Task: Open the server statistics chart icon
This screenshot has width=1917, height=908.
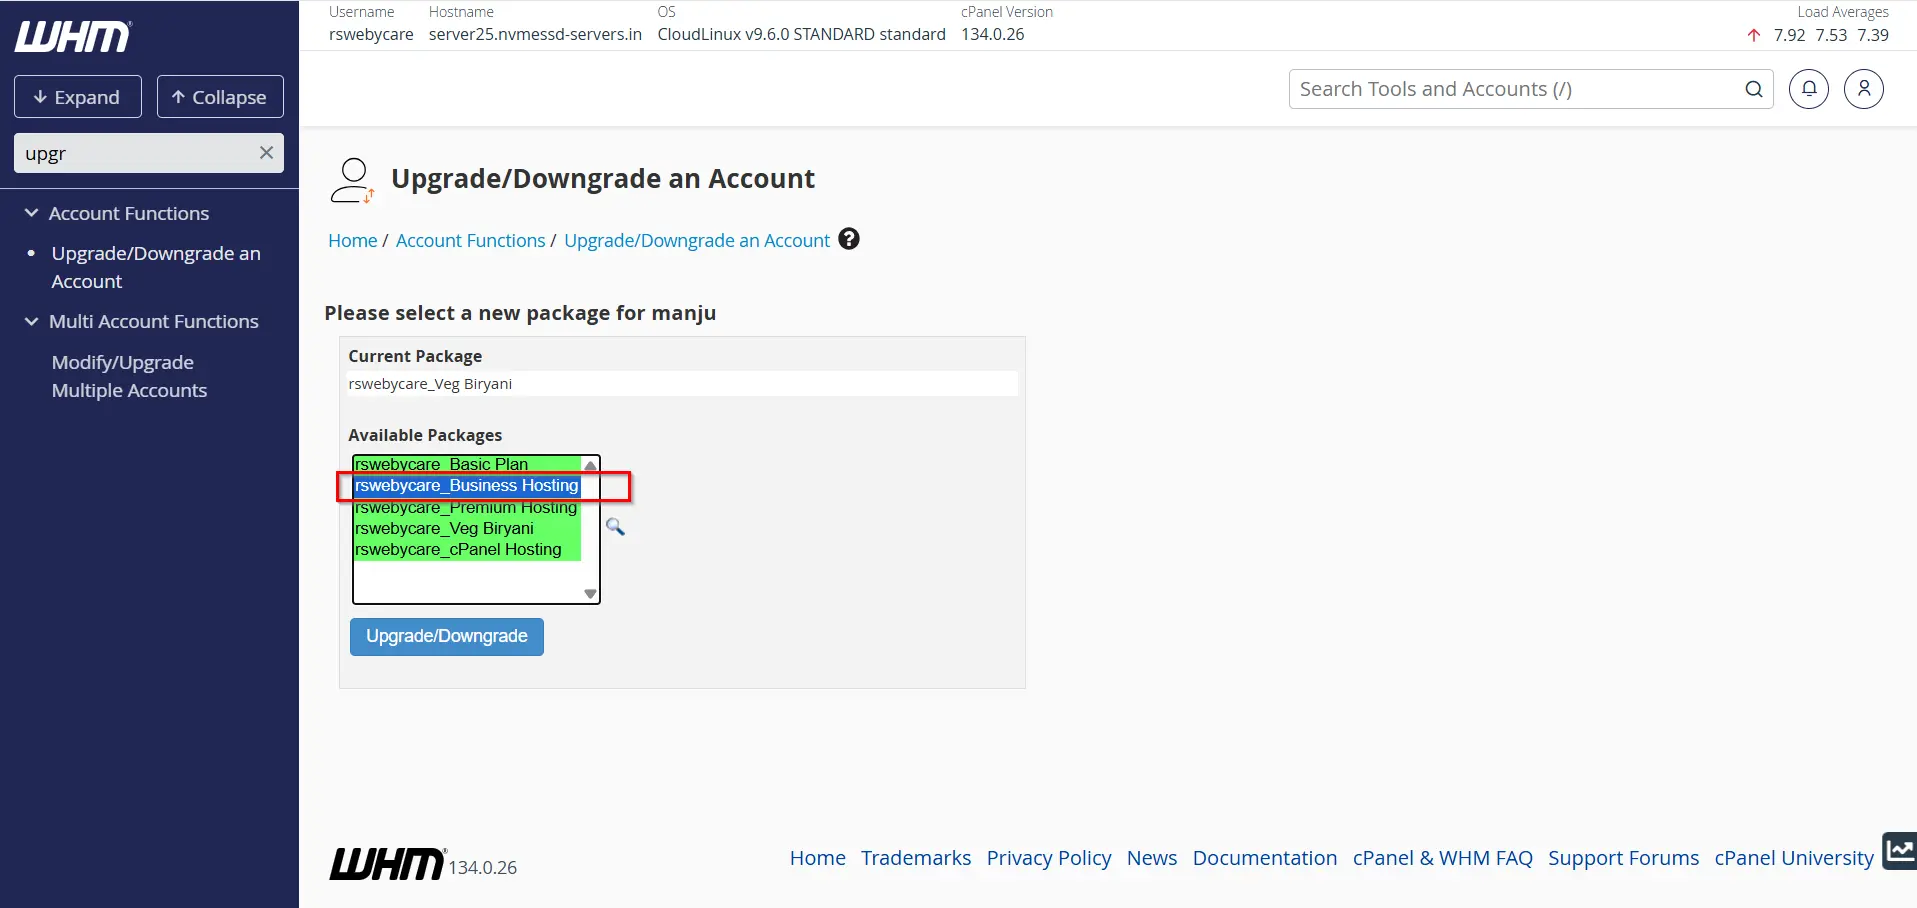Action: click(x=1899, y=851)
